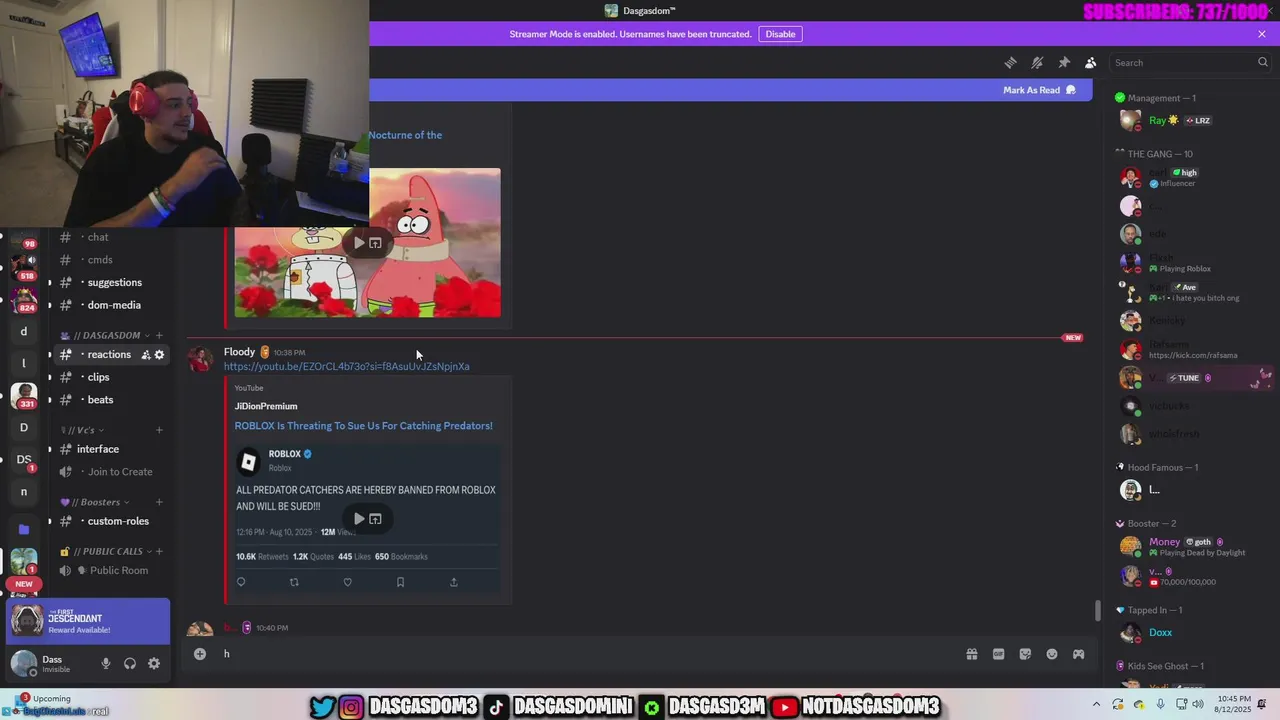The height and width of the screenshot is (720, 1280).
Task: Open the server folder icon
Action: pyautogui.click(x=24, y=529)
